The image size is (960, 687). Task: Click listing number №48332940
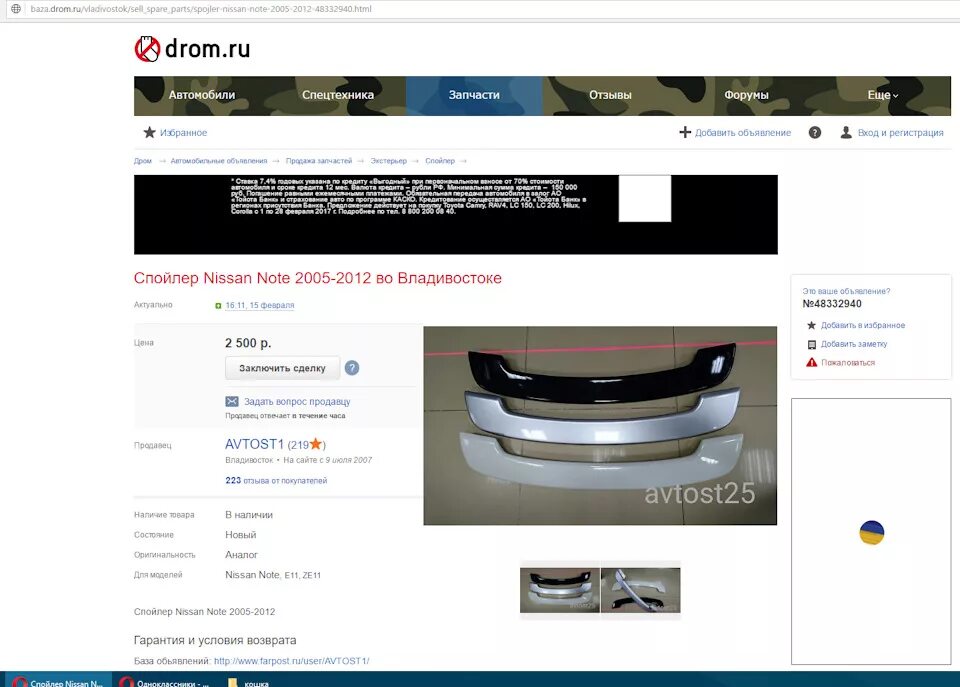[832, 304]
